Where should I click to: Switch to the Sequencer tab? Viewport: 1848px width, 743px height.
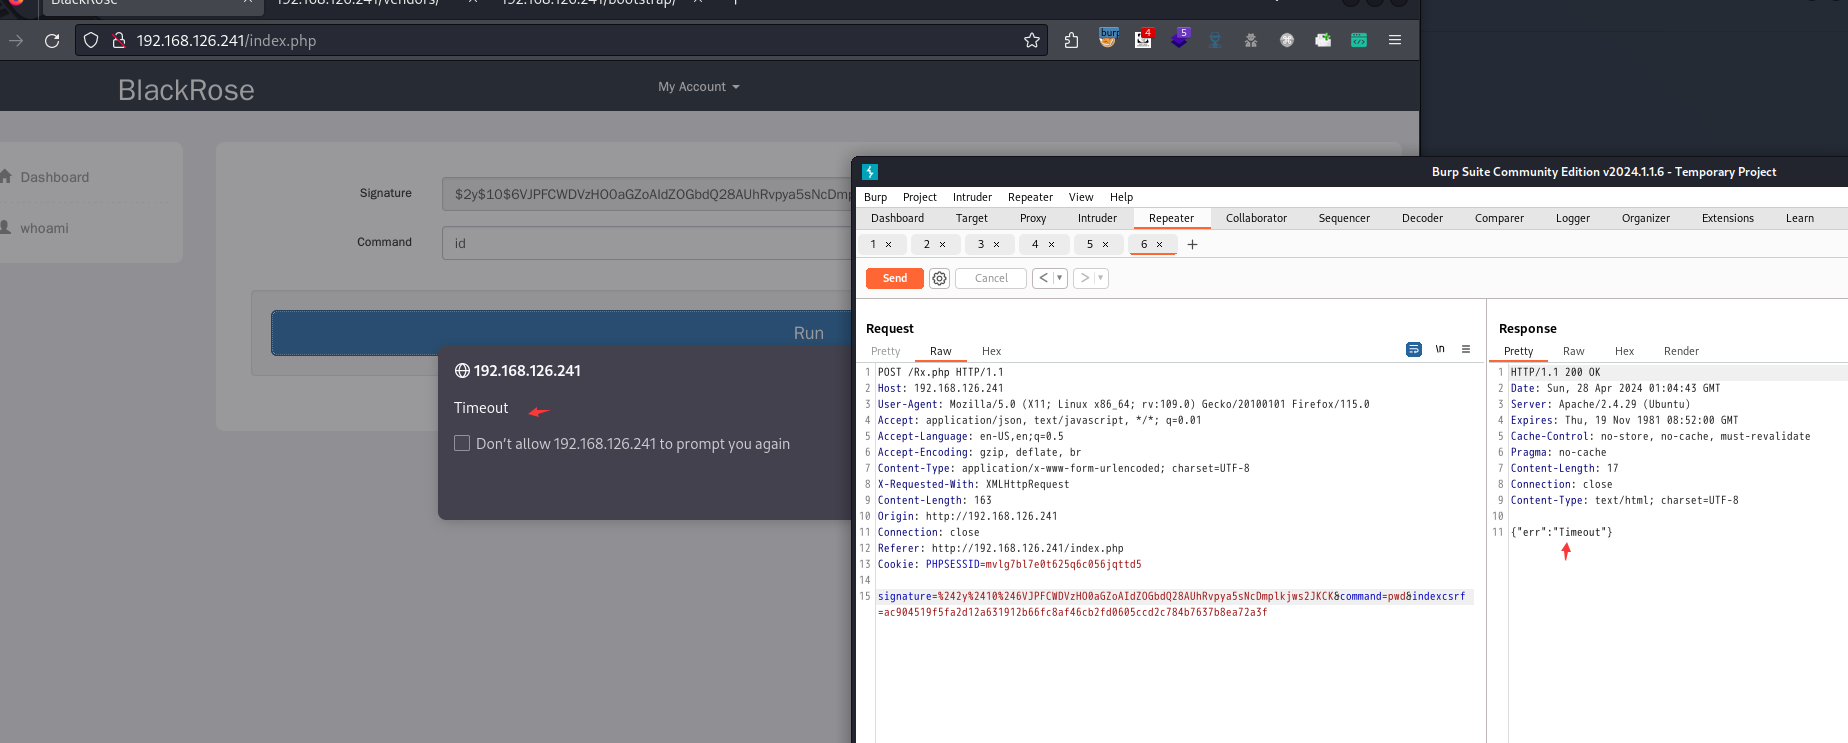[1344, 218]
